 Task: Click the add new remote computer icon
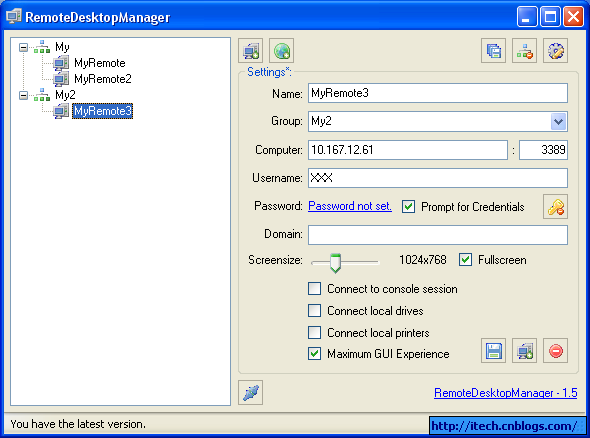pos(251,51)
